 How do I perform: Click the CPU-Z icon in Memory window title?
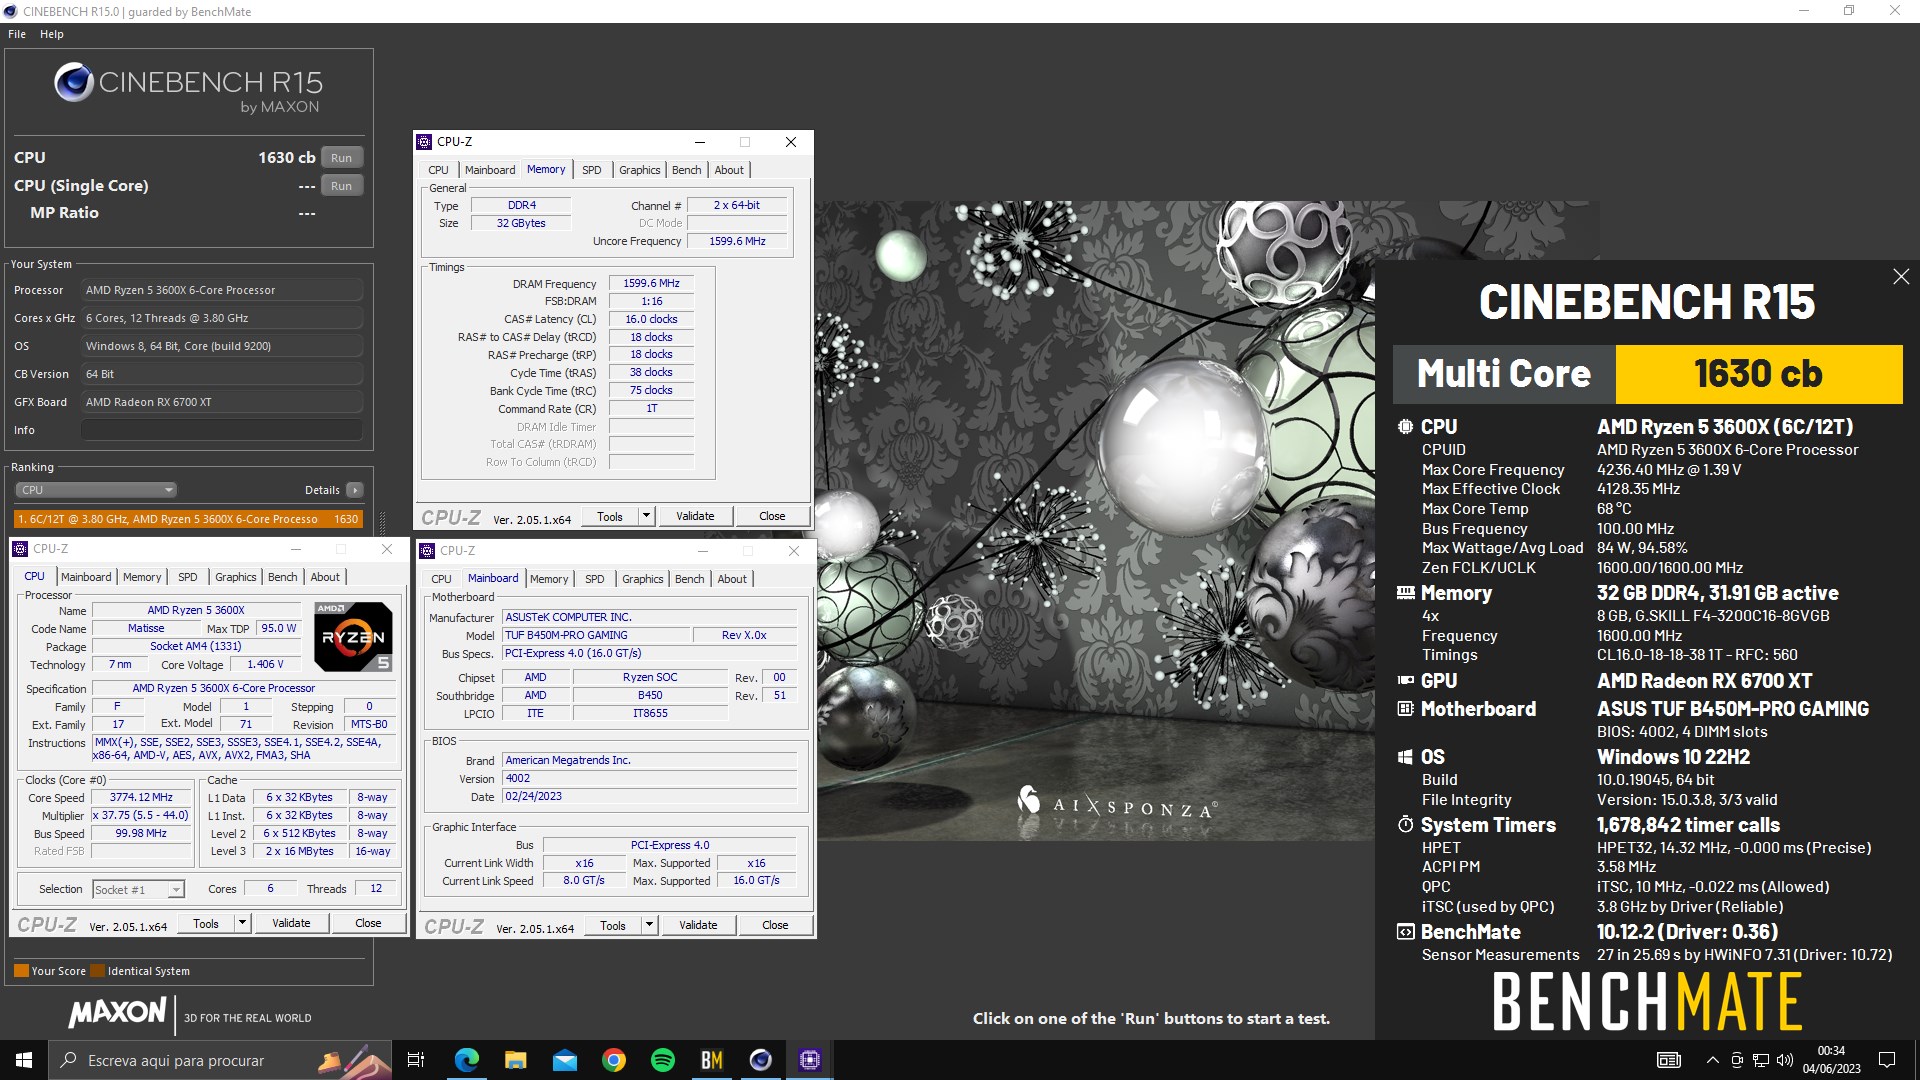pos(424,142)
